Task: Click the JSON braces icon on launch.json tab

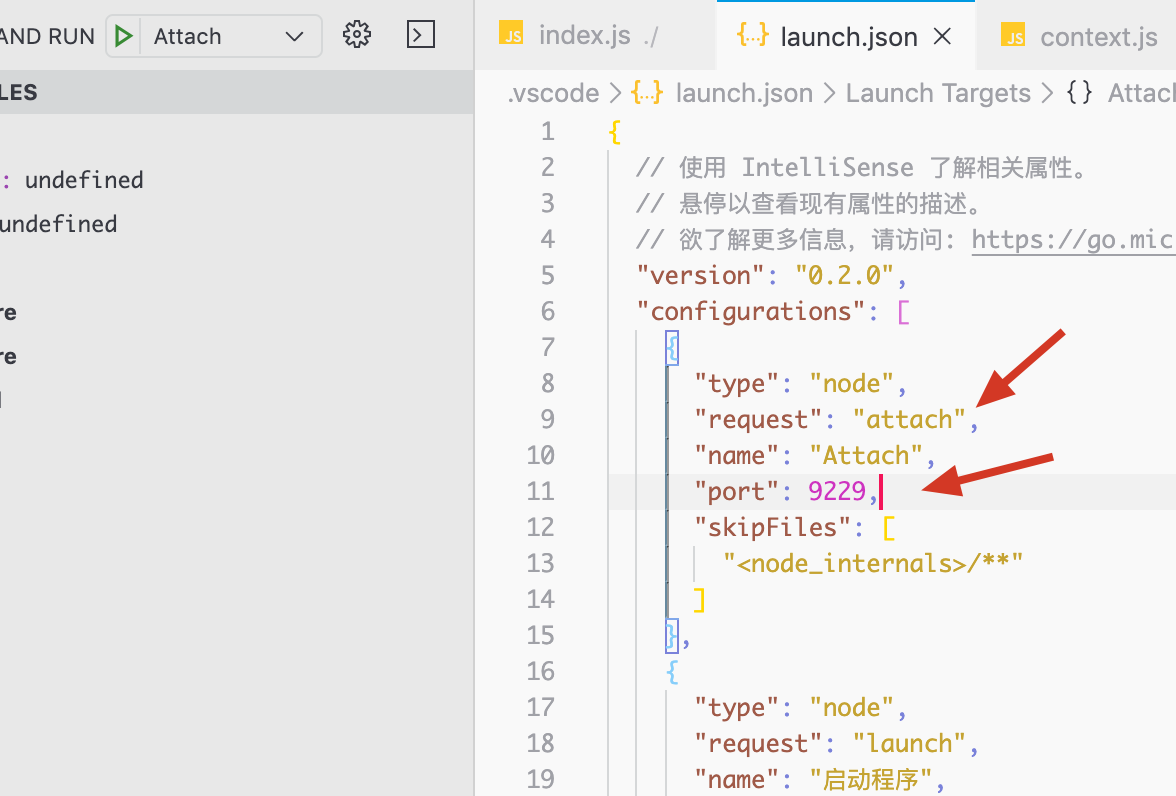Action: click(752, 35)
